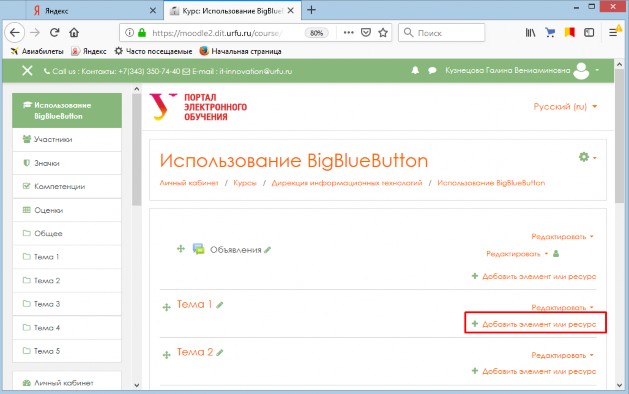Open Тема 1 Редактировать dropdown
Image resolution: width=629 pixels, height=394 pixels.
(562, 307)
